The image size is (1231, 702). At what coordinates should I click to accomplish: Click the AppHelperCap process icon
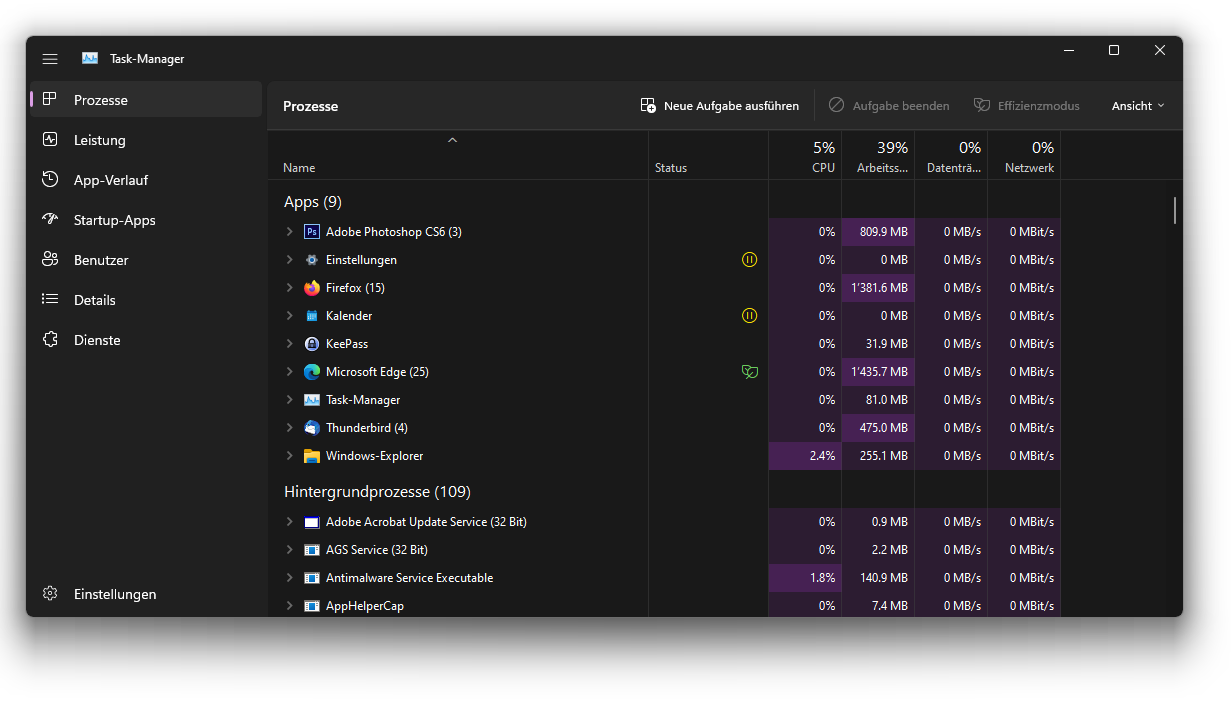(x=312, y=606)
